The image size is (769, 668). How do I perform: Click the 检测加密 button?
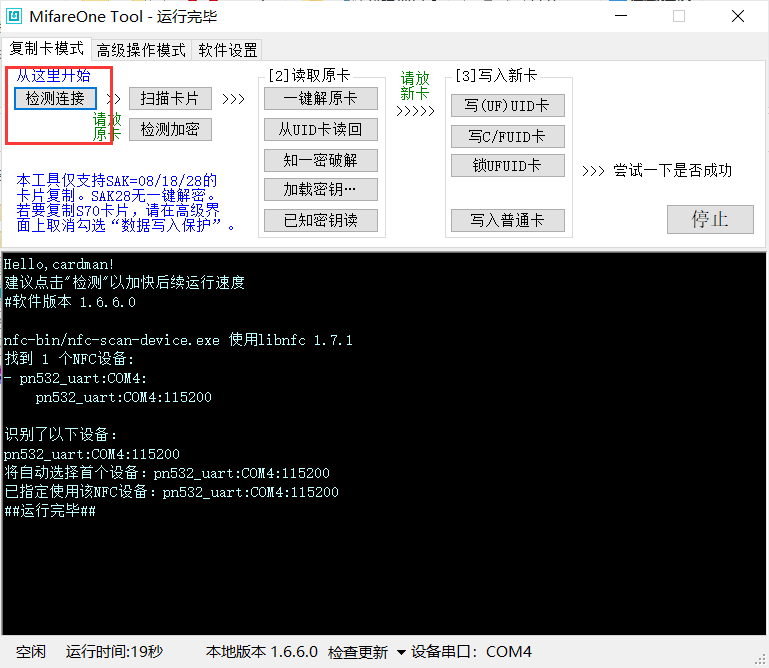coord(170,129)
